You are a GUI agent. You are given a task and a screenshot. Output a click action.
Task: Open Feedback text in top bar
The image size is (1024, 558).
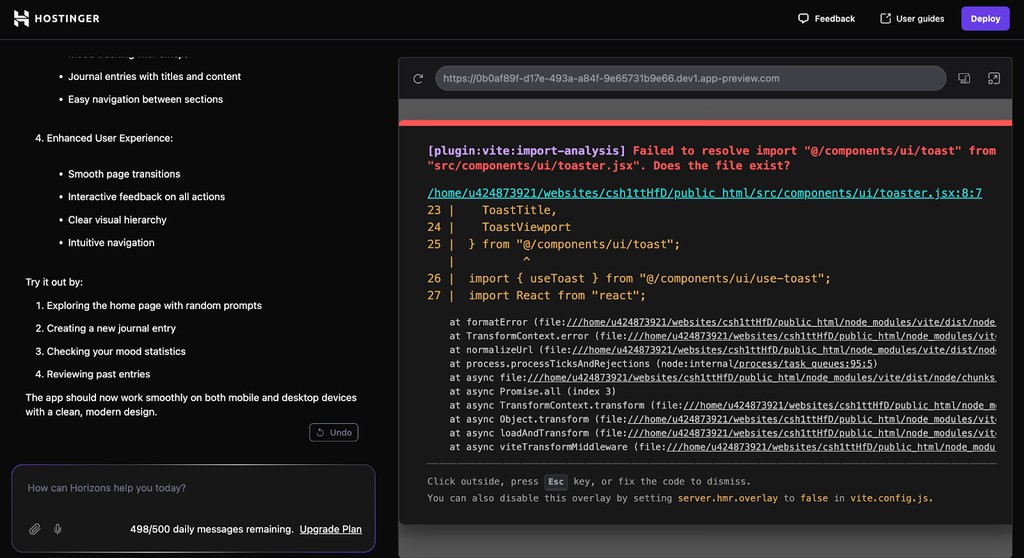[835, 19]
